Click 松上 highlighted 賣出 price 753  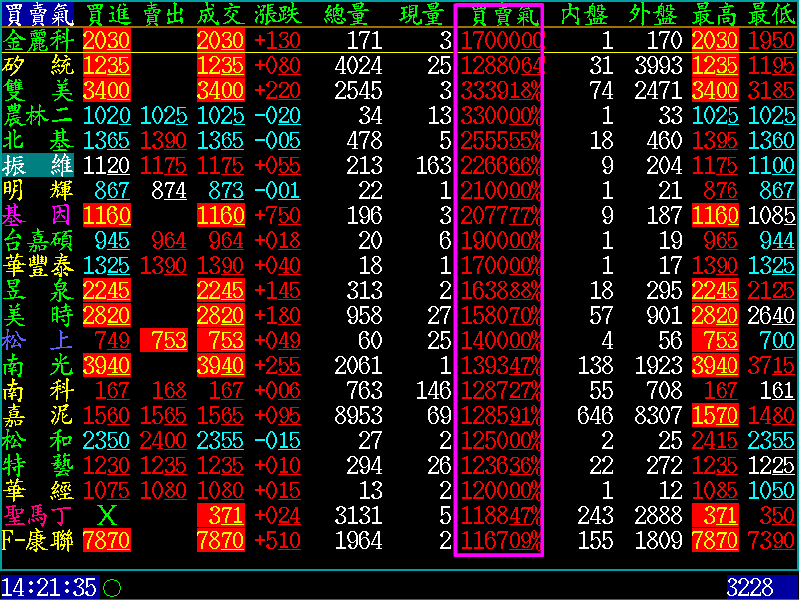point(164,340)
